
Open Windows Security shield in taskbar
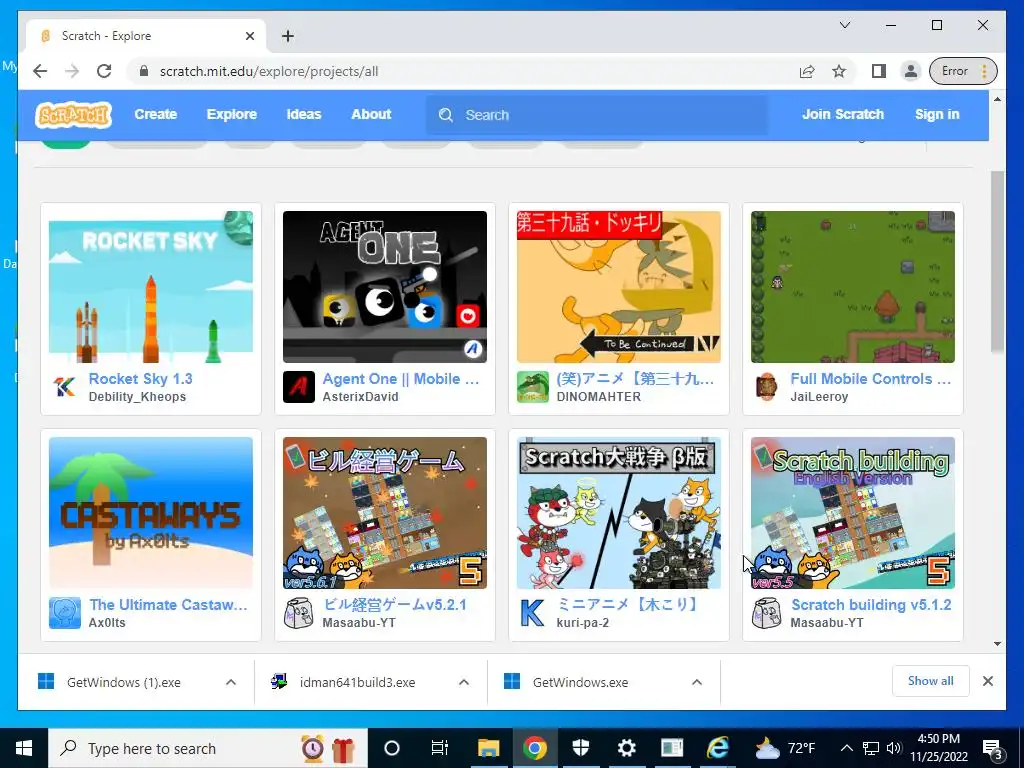(x=581, y=748)
